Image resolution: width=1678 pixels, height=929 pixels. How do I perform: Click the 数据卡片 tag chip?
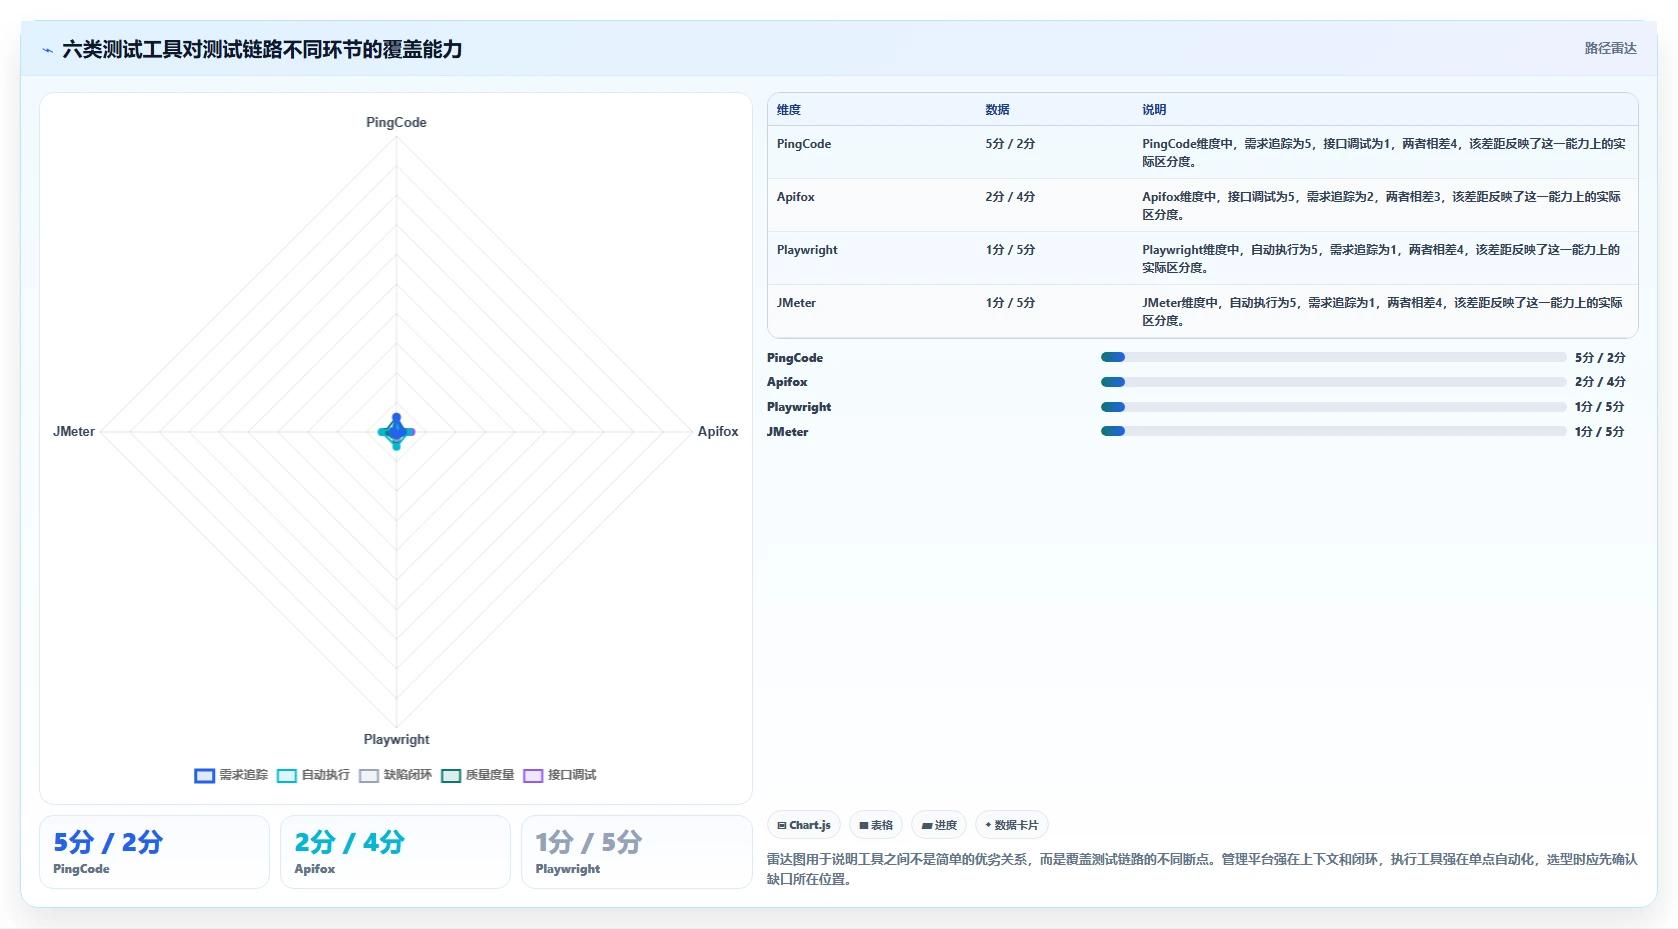[x=1012, y=825]
